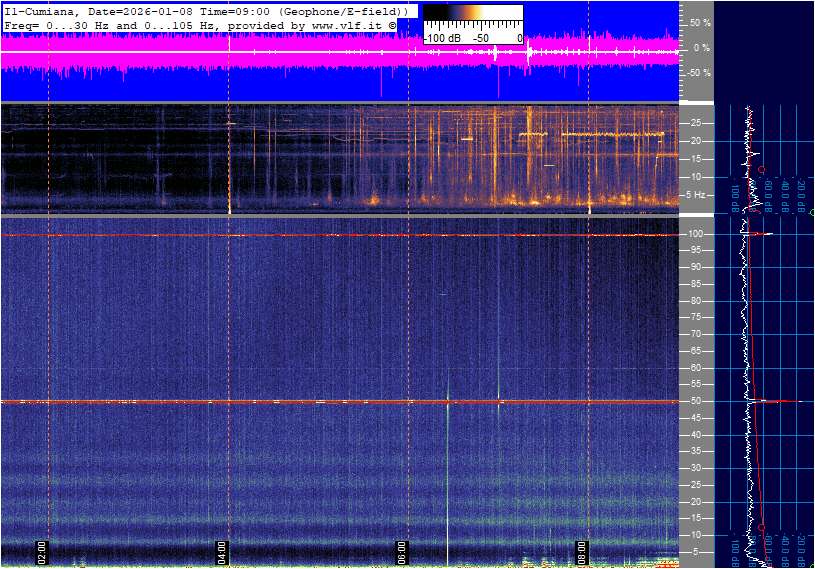Click the 75 Hz tick on lower axis
Image resolution: width=815 pixels, height=569 pixels.
pos(697,317)
